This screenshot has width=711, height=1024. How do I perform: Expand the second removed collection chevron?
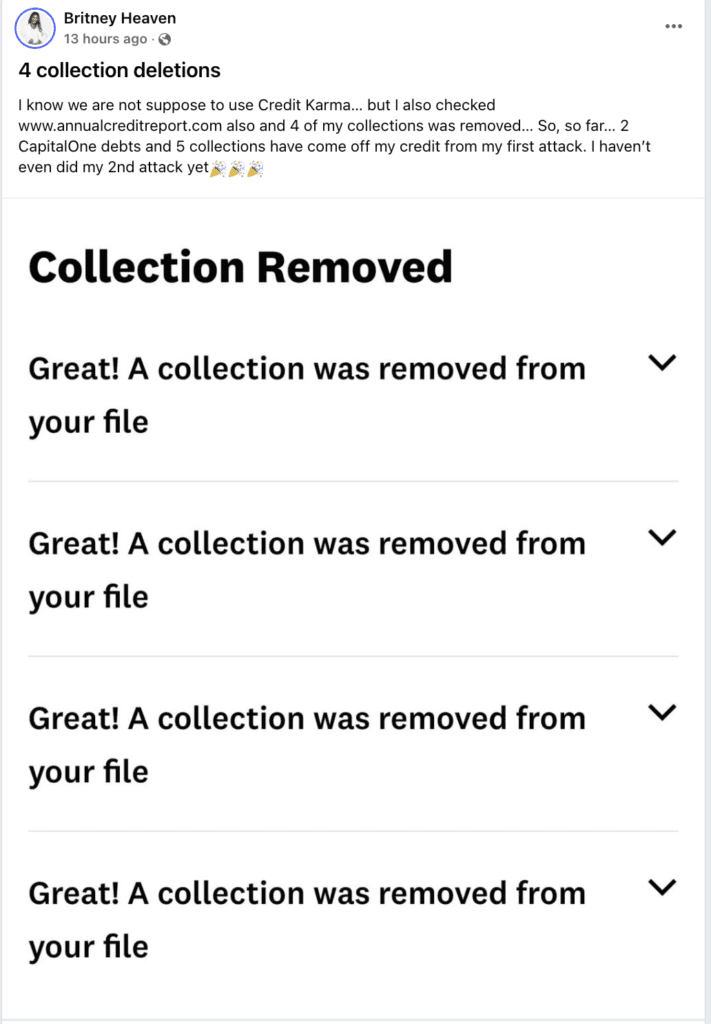pos(662,538)
